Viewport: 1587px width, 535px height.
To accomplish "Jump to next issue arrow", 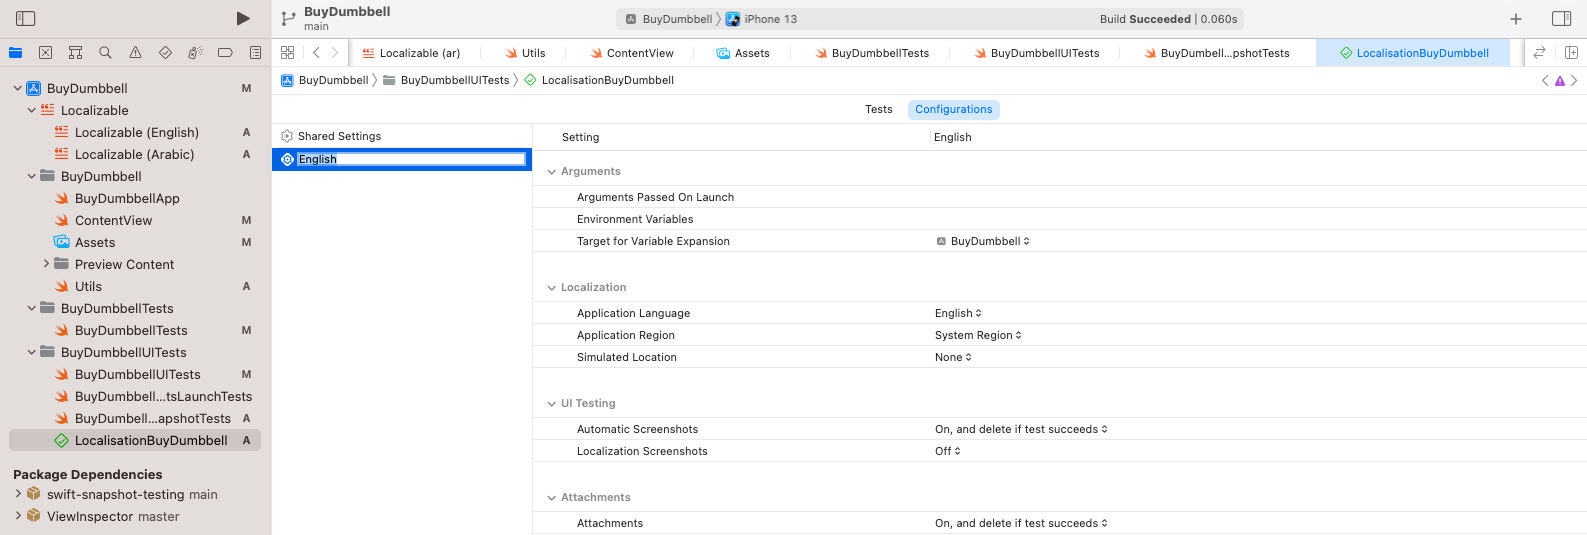I will (1574, 81).
